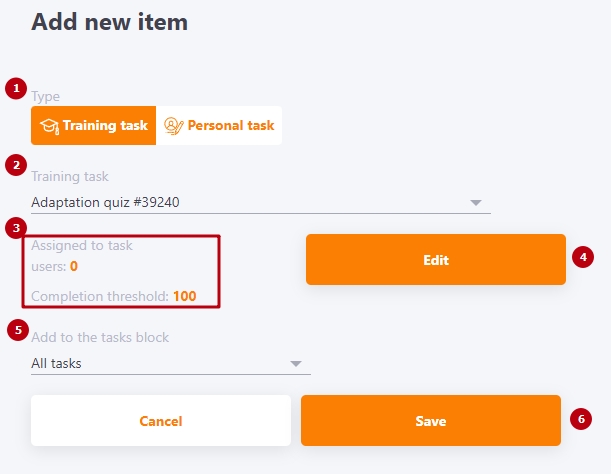
Task: Expand the tasks block dropdown arrow
Action: pos(296,364)
